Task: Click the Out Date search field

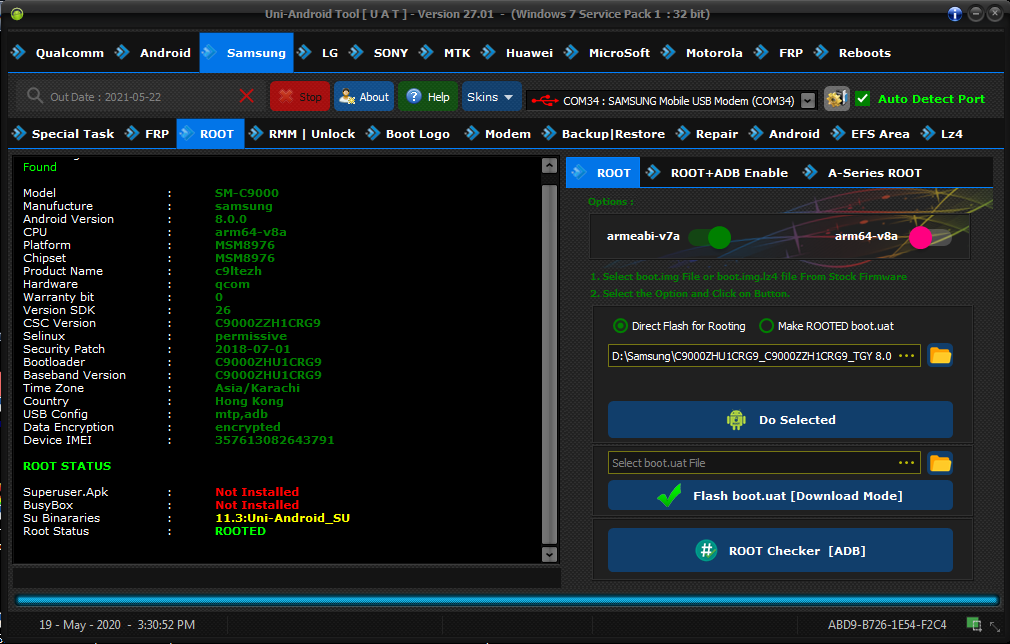Action: pos(138,97)
